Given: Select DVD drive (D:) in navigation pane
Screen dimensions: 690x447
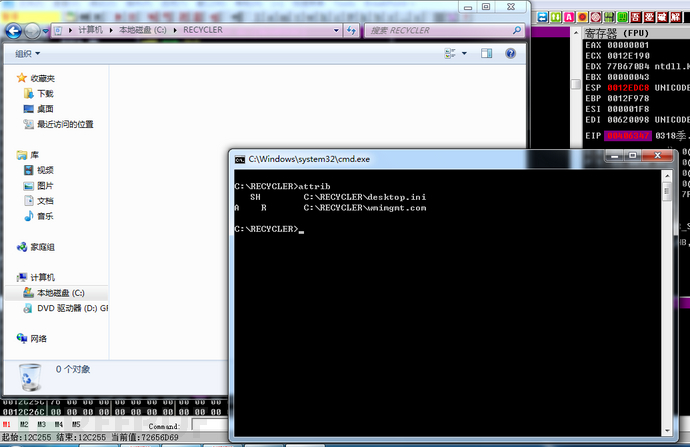Looking at the screenshot, I should (71, 308).
